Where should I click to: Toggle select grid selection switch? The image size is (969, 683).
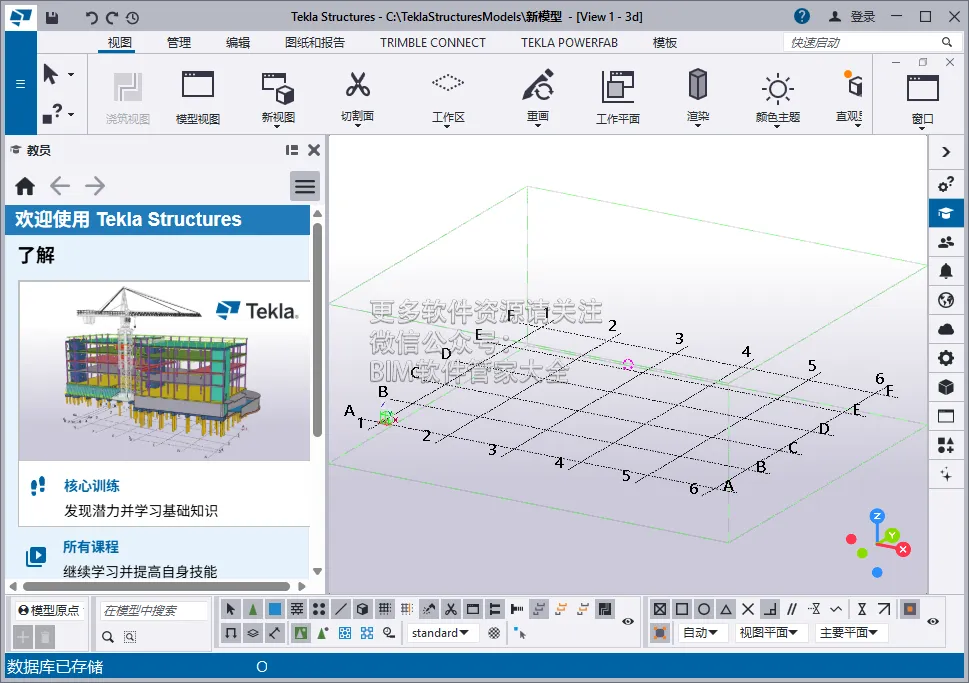(384, 609)
